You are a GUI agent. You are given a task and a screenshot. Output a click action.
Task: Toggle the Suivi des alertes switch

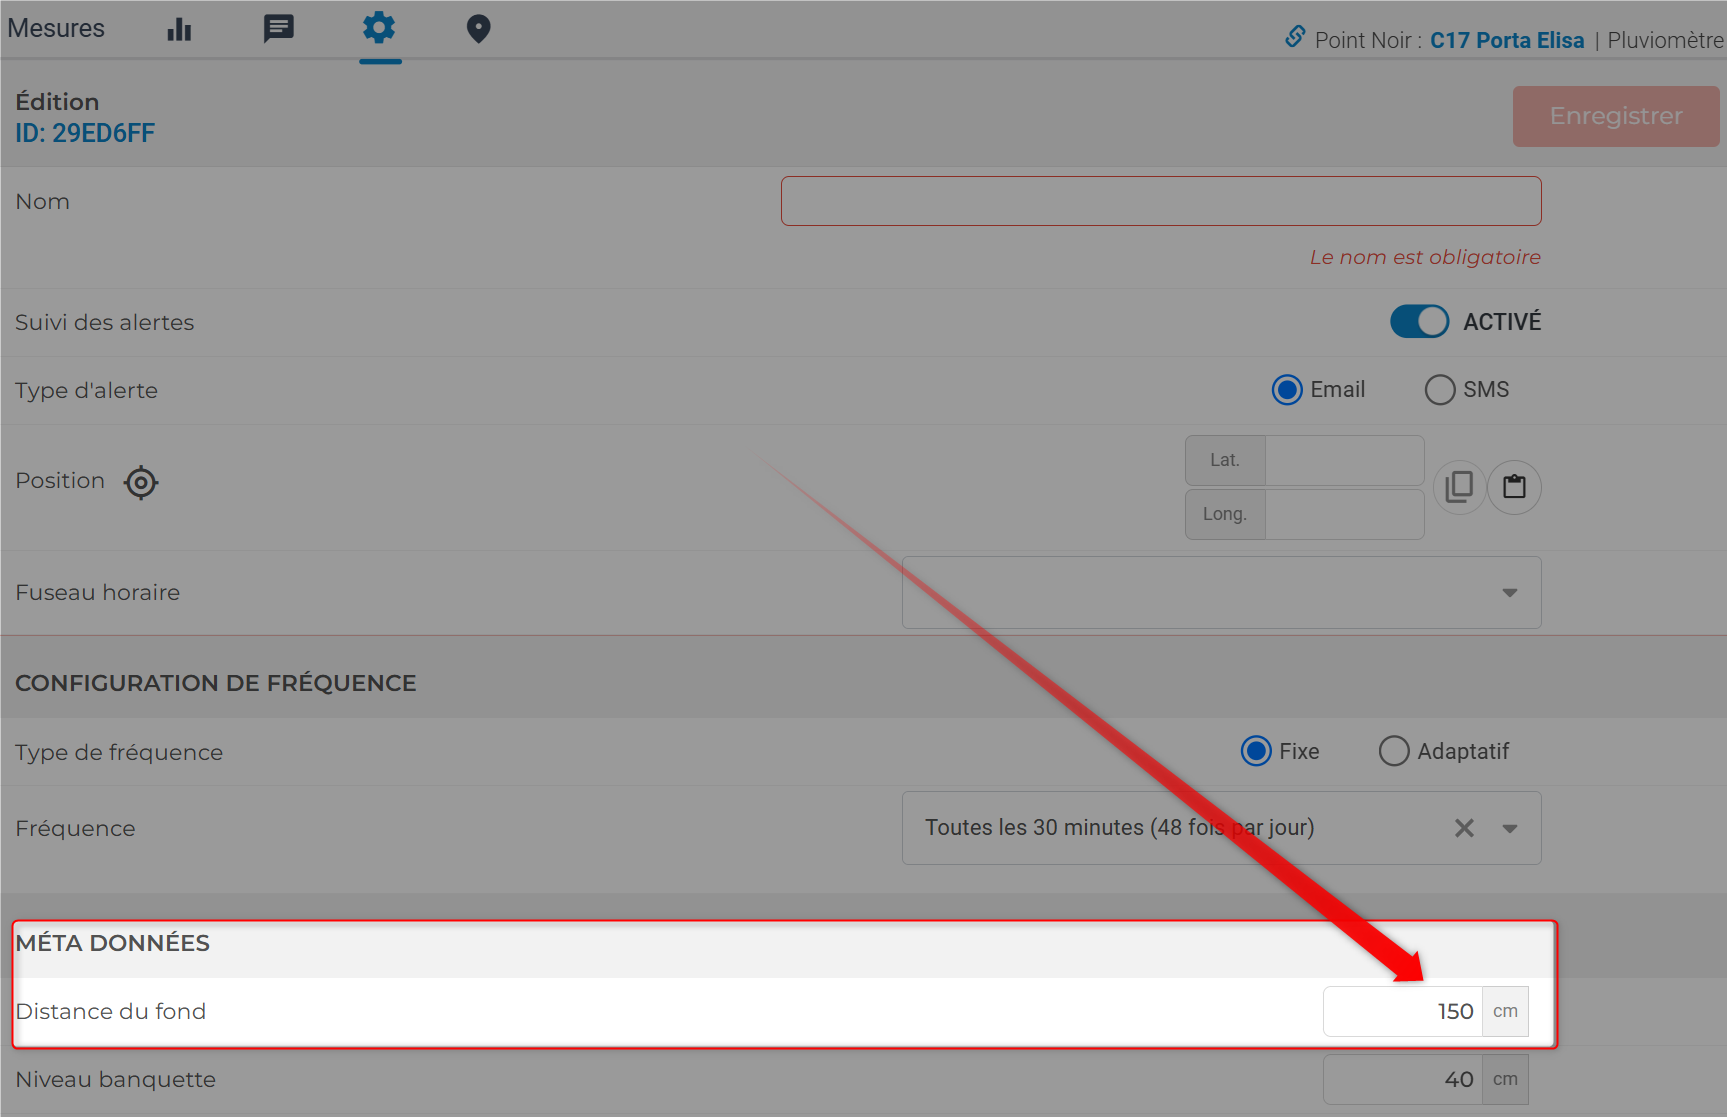click(1419, 322)
